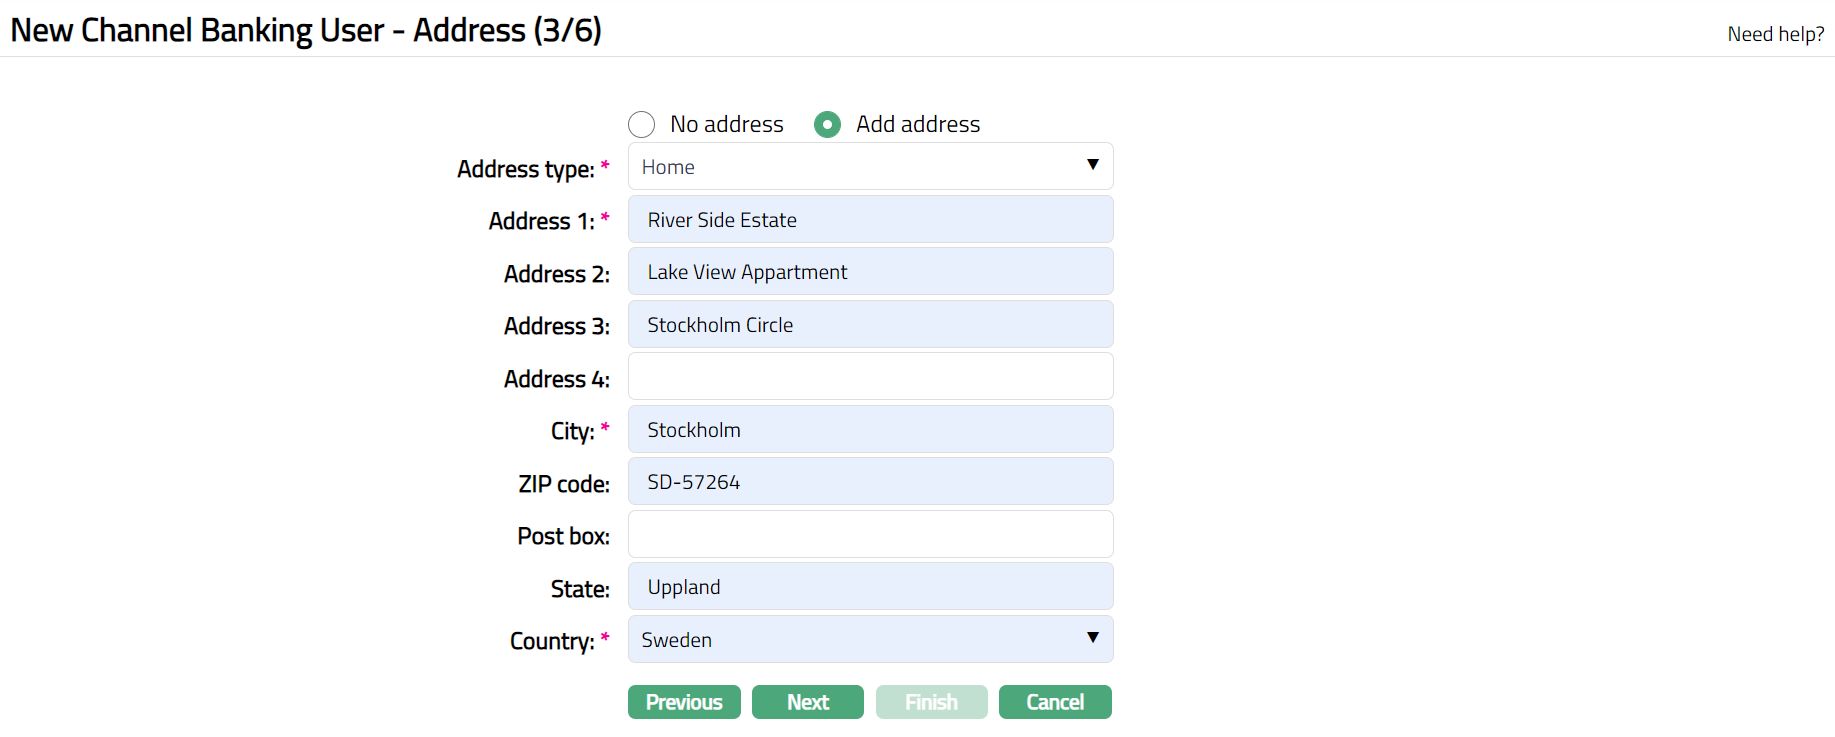Open the Need help? link
The image size is (1835, 737).
click(x=1775, y=34)
